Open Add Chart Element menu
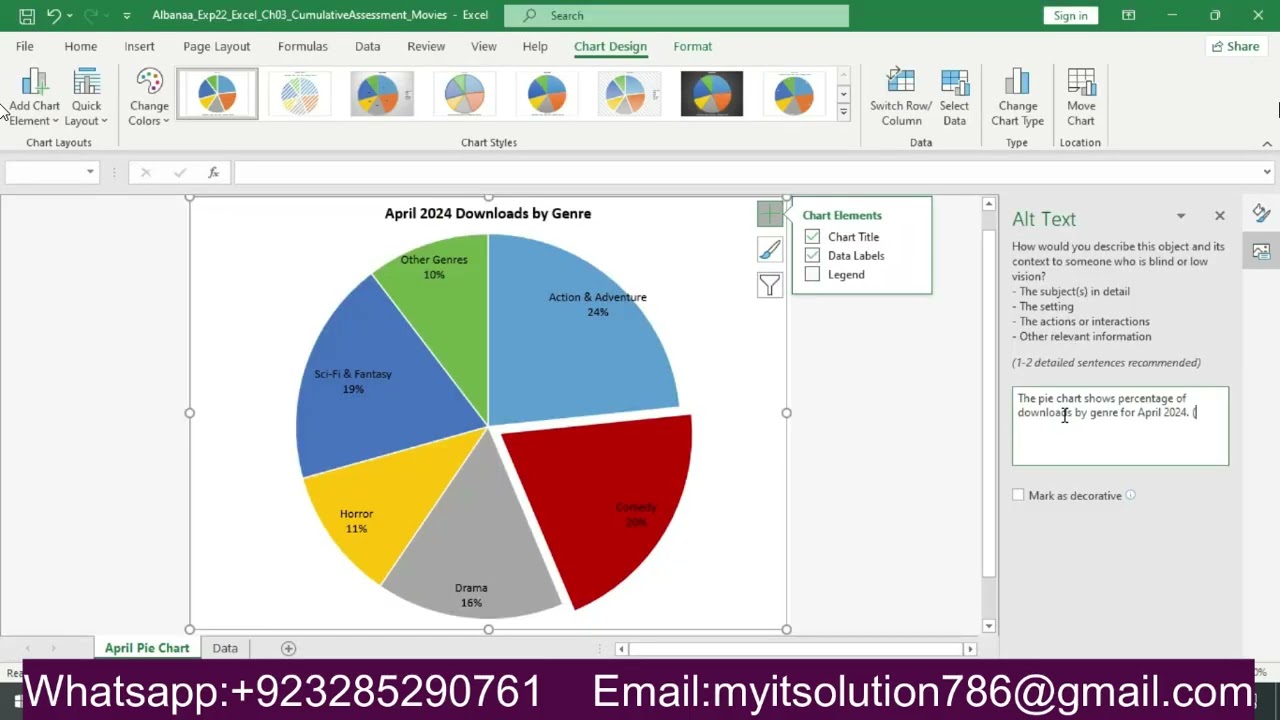The width and height of the screenshot is (1280, 720). 34,98
